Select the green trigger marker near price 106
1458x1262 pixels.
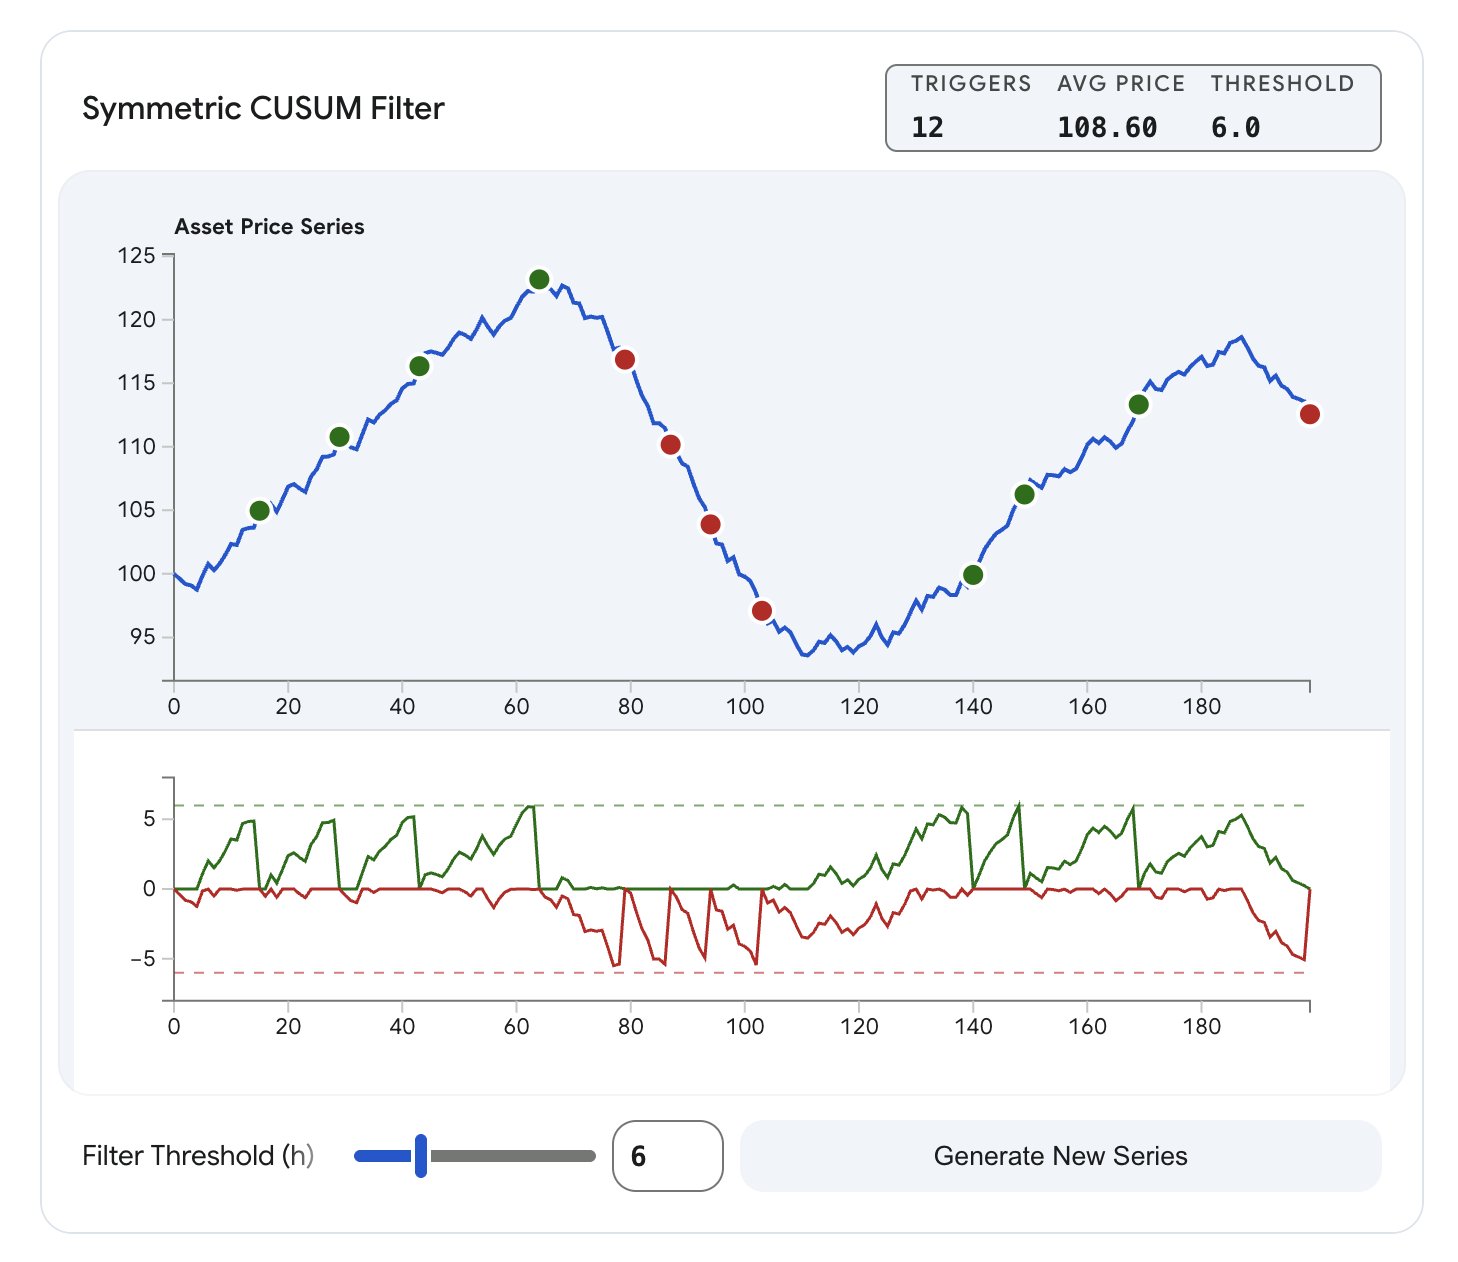pyautogui.click(x=1024, y=495)
